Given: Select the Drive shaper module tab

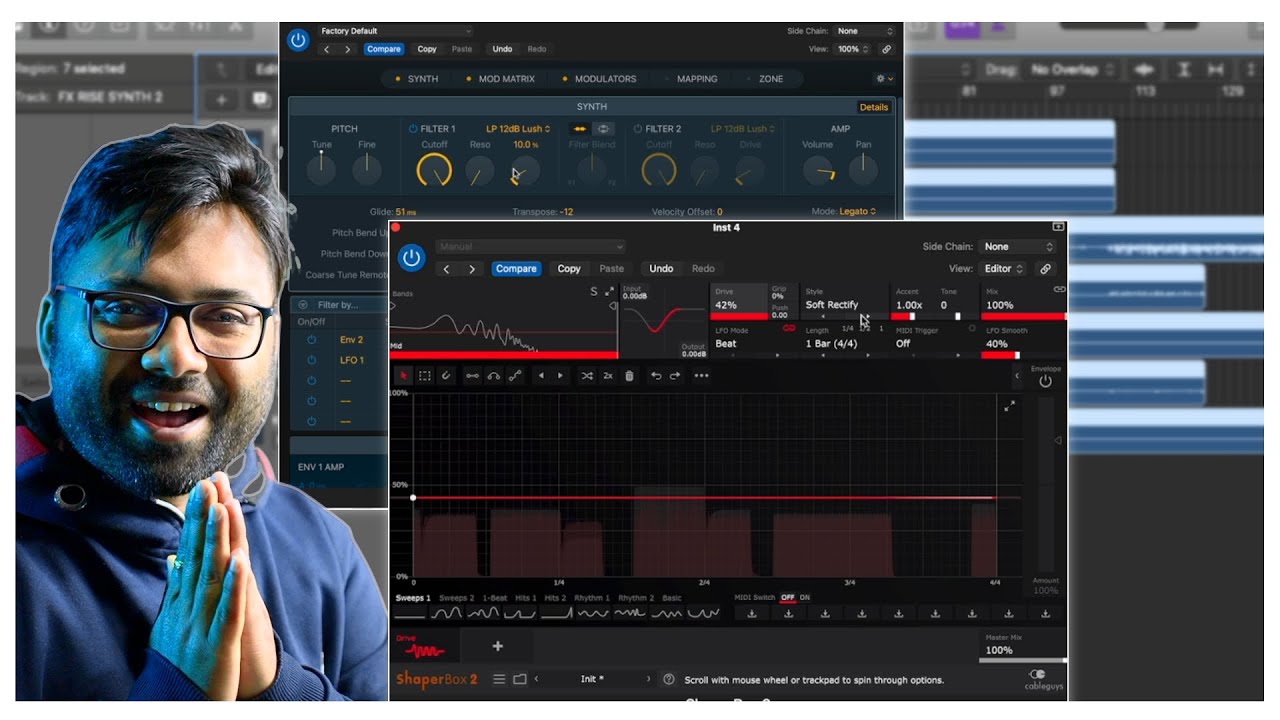Looking at the screenshot, I should tap(425, 646).
